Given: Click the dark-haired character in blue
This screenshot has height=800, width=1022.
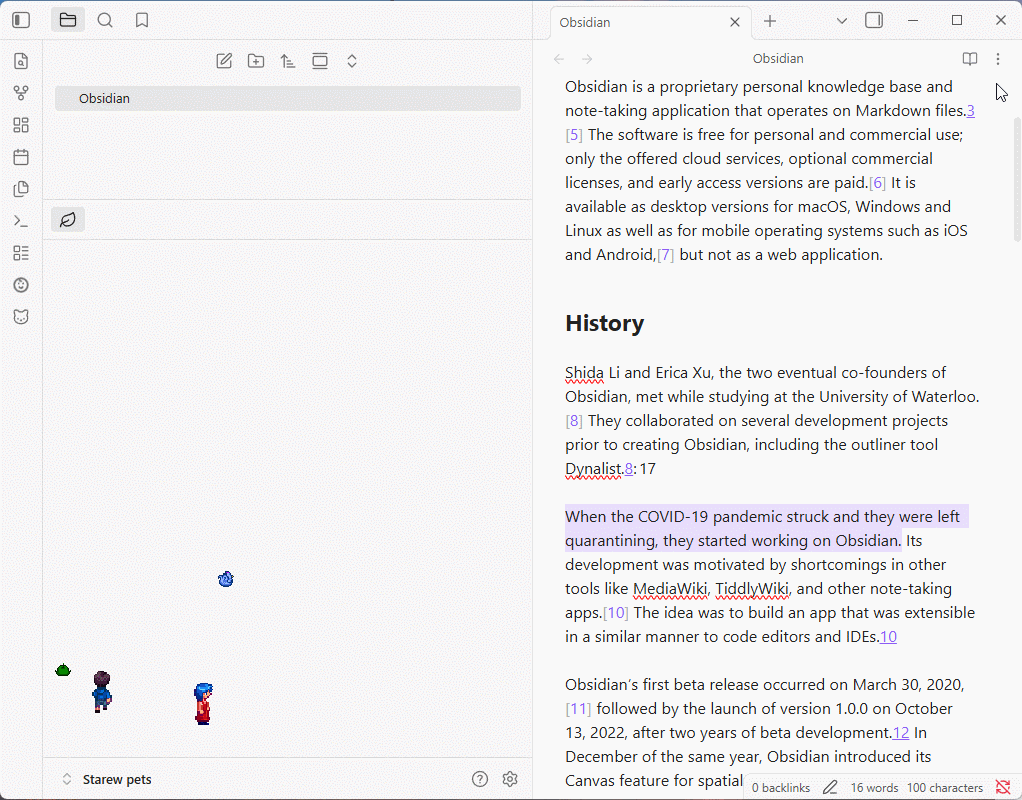Looking at the screenshot, I should tap(102, 691).
